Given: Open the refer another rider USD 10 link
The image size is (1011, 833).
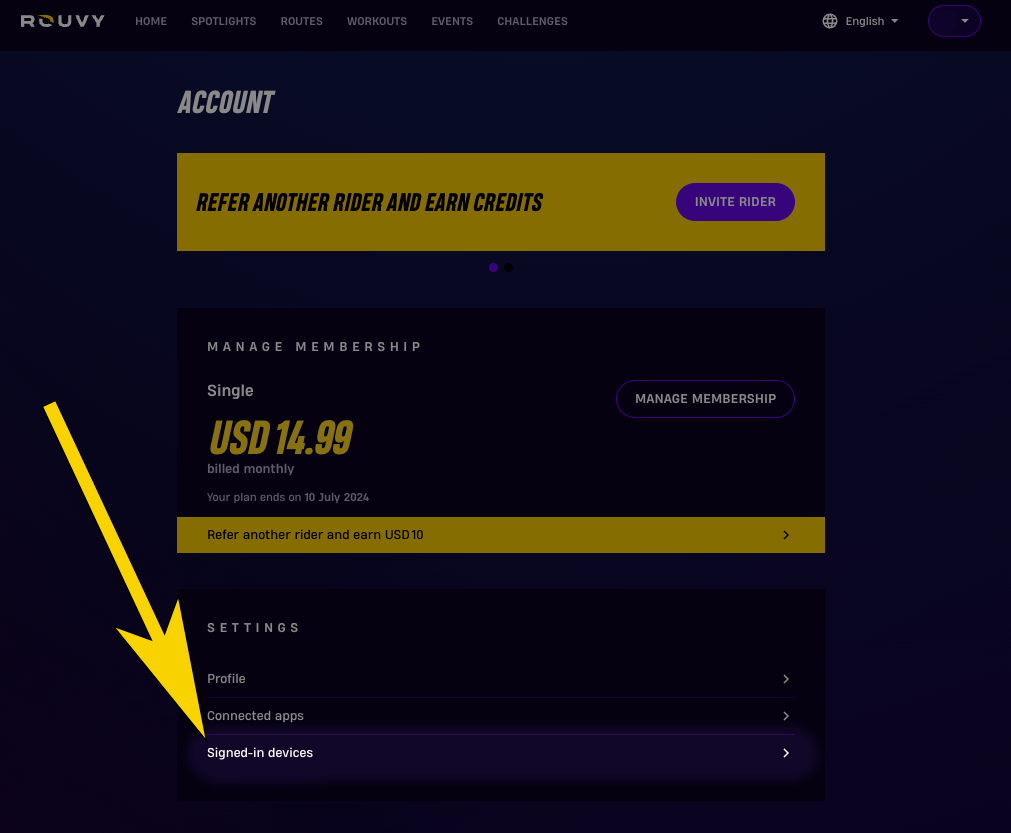Looking at the screenshot, I should (501, 534).
